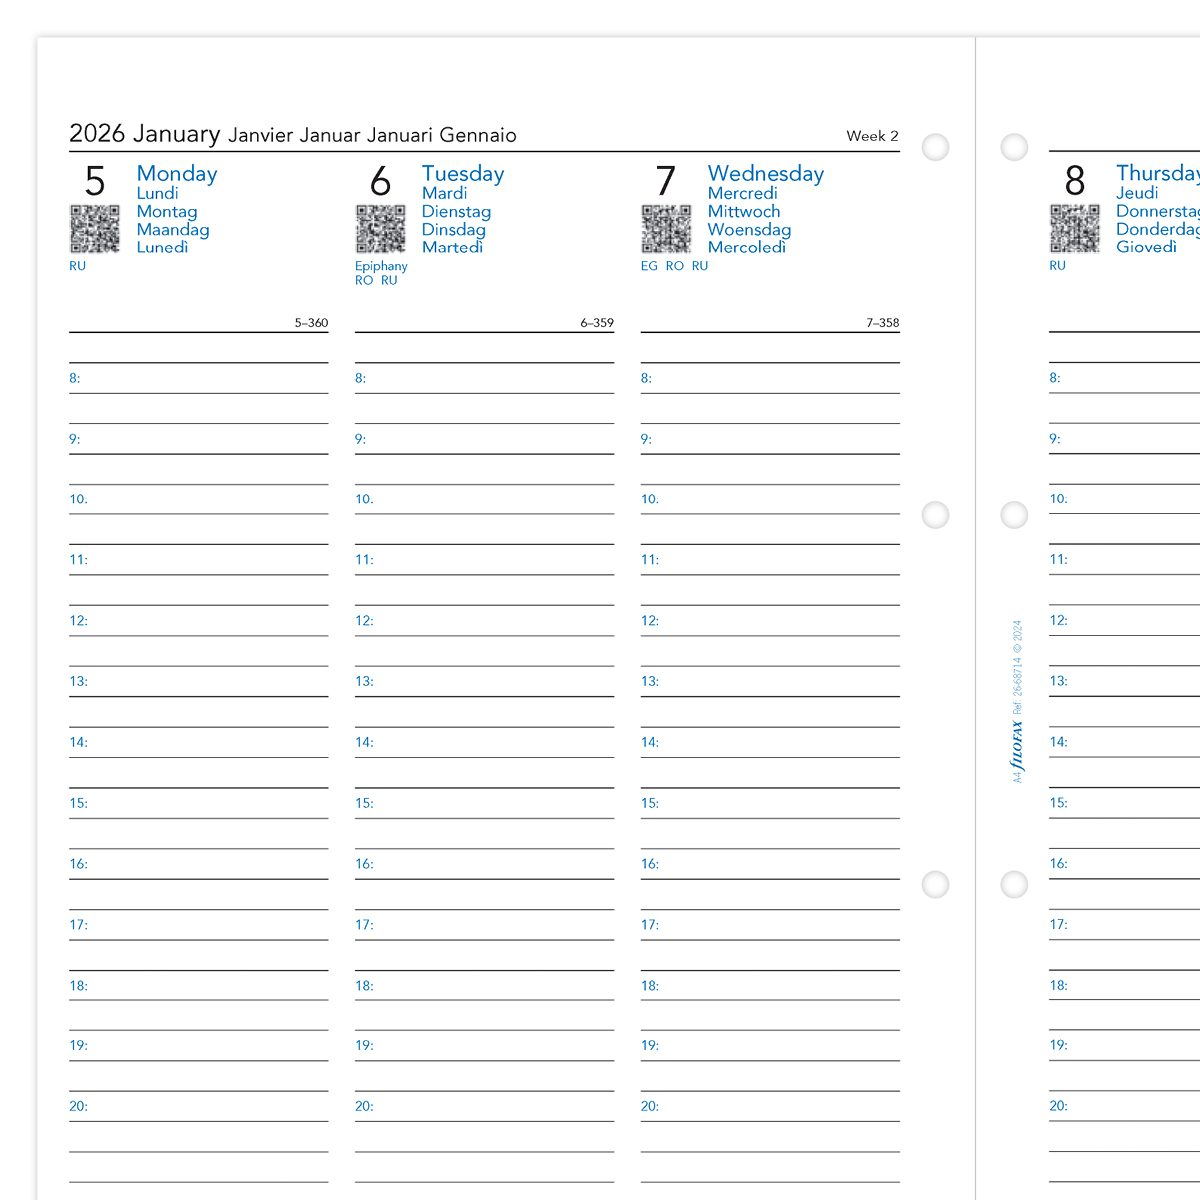This screenshot has width=1200, height=1200.
Task: Select the Monday day heading
Action: point(177,174)
